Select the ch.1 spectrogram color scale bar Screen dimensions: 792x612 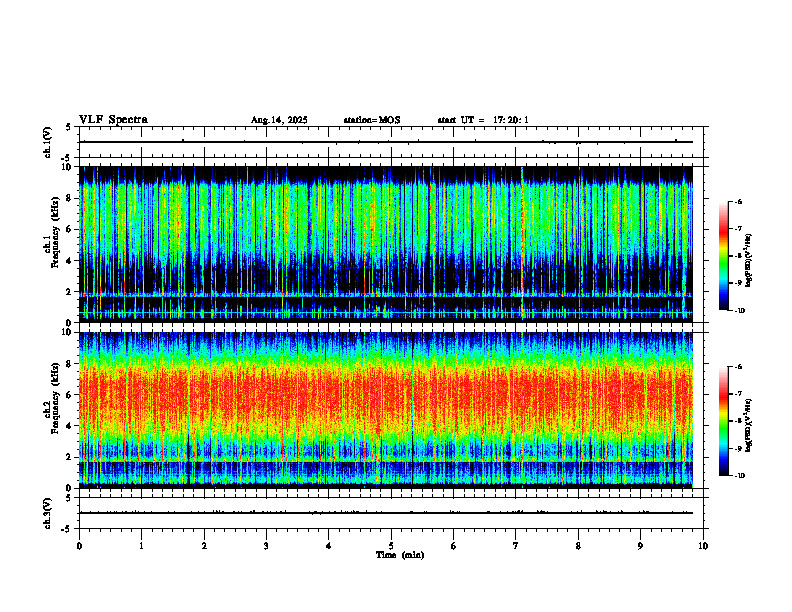click(x=723, y=256)
